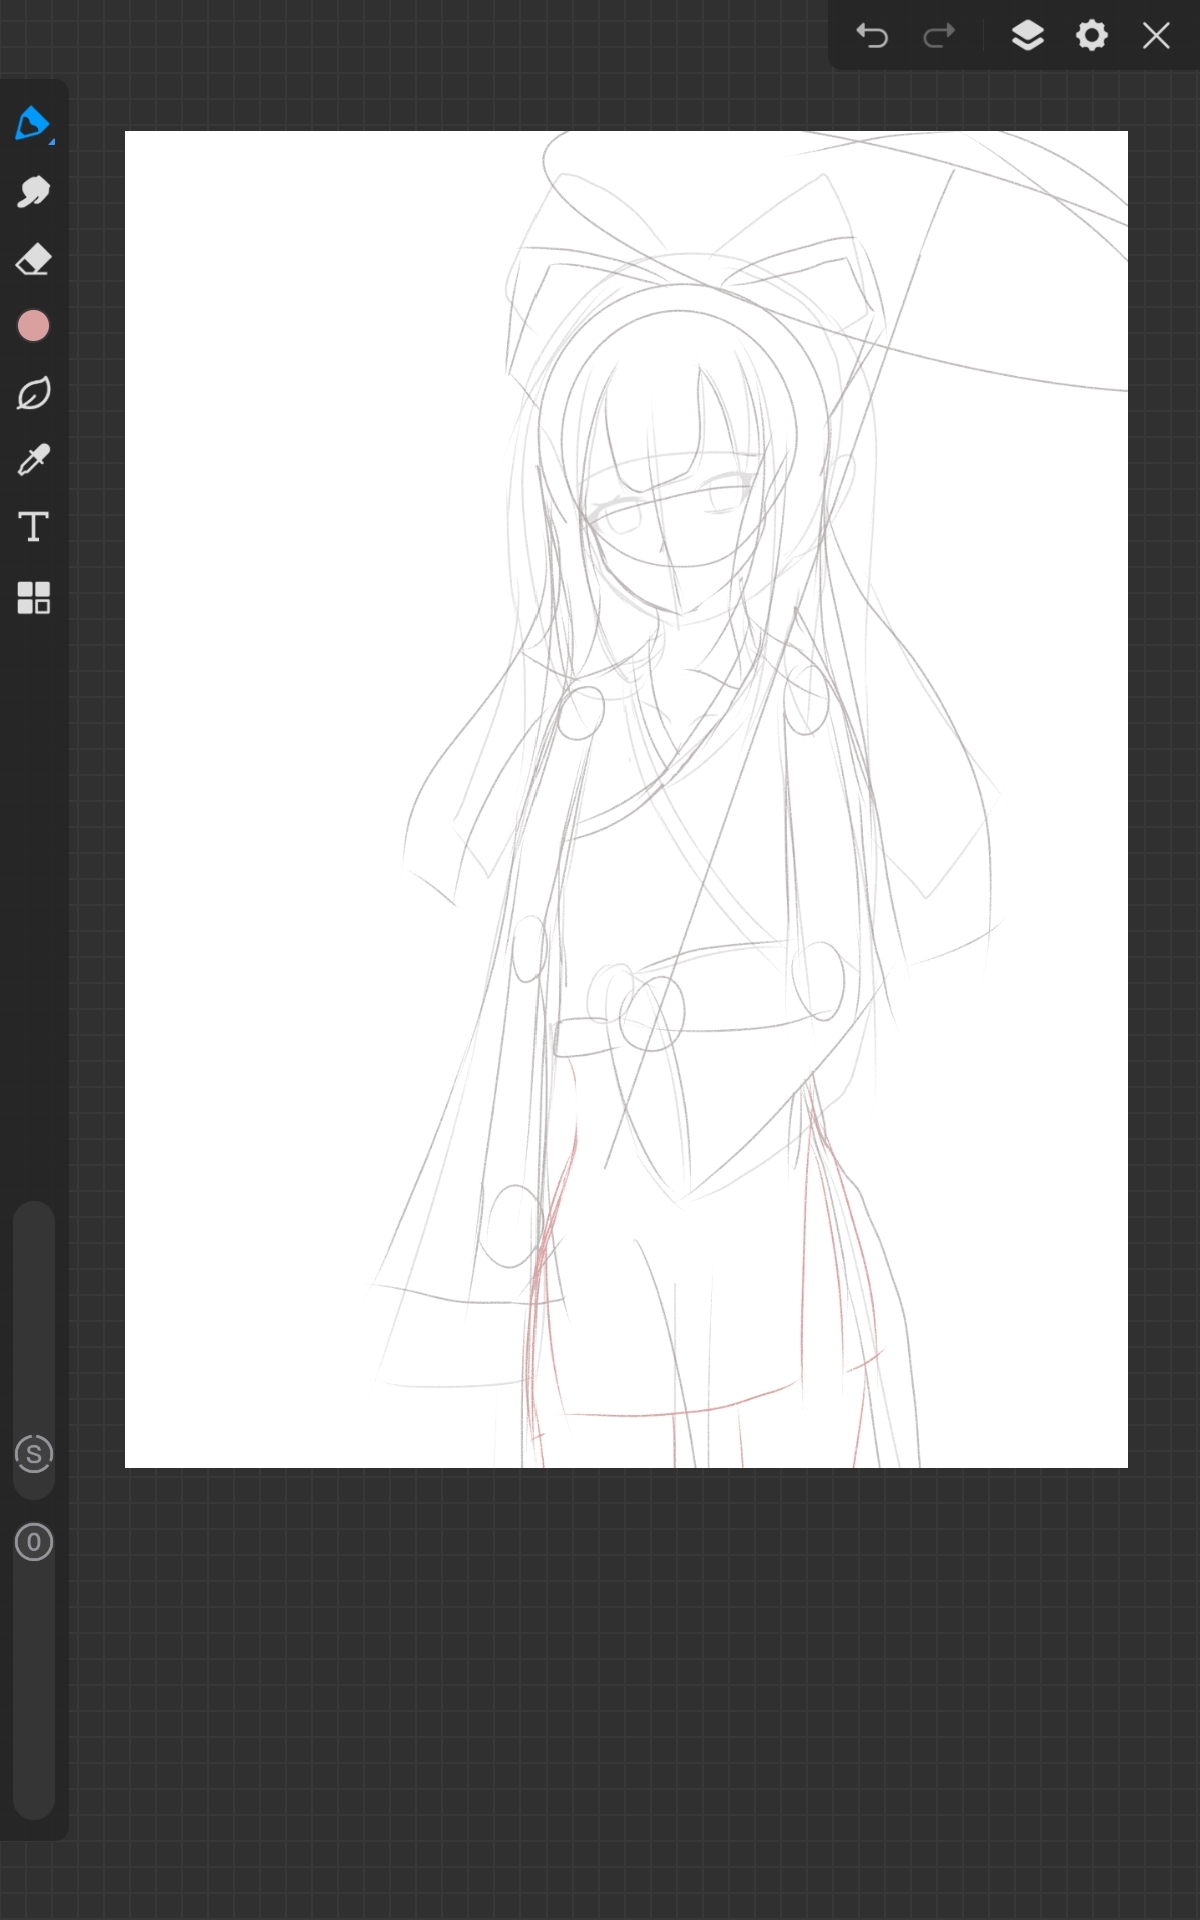Select the Eraser tool
Image resolution: width=1200 pixels, height=1920 pixels.
(33, 260)
